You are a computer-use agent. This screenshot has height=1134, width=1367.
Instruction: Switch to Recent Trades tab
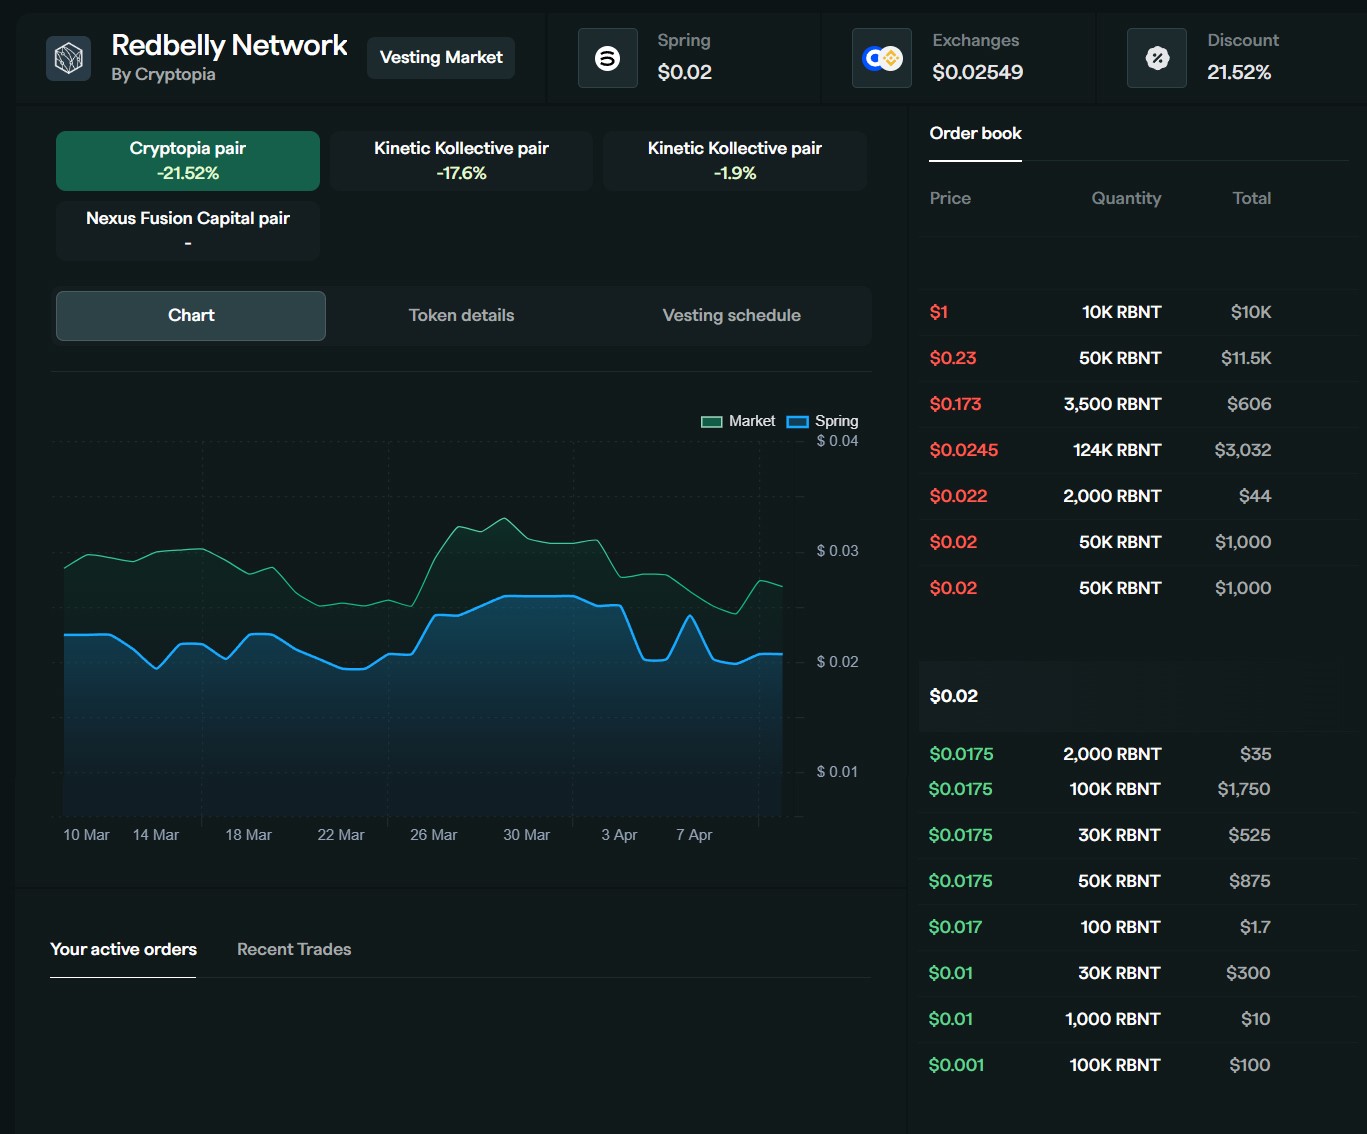coord(294,950)
